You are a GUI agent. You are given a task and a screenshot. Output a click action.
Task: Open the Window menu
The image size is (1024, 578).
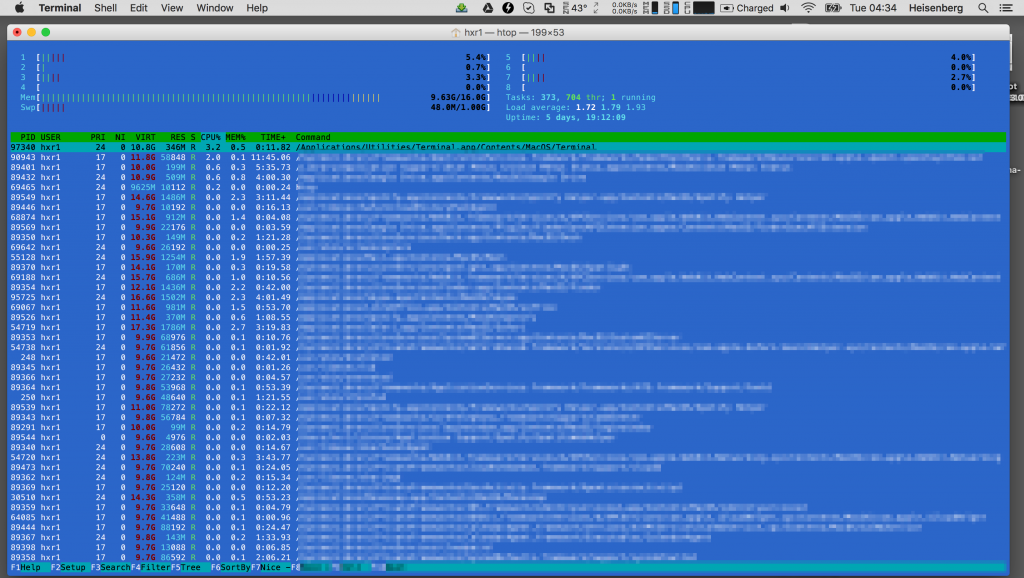(215, 8)
